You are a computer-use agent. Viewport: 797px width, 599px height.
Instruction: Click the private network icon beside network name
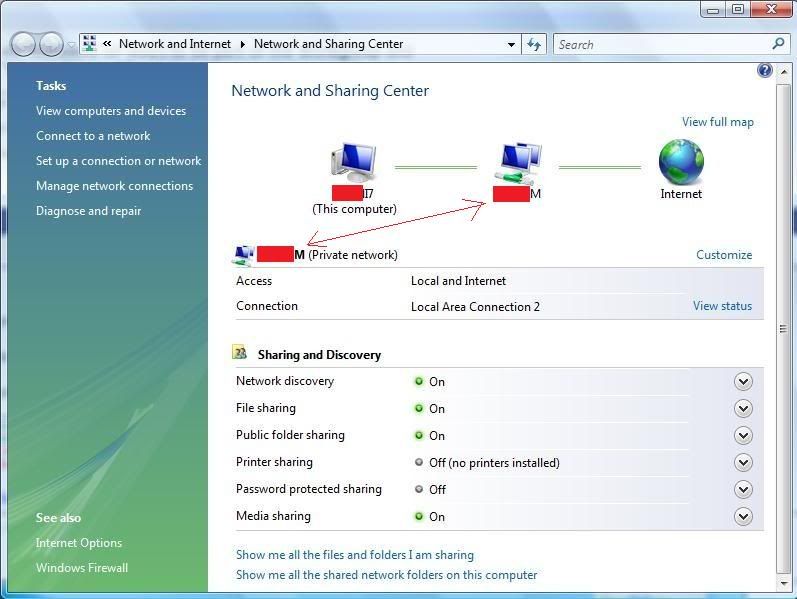pos(242,255)
